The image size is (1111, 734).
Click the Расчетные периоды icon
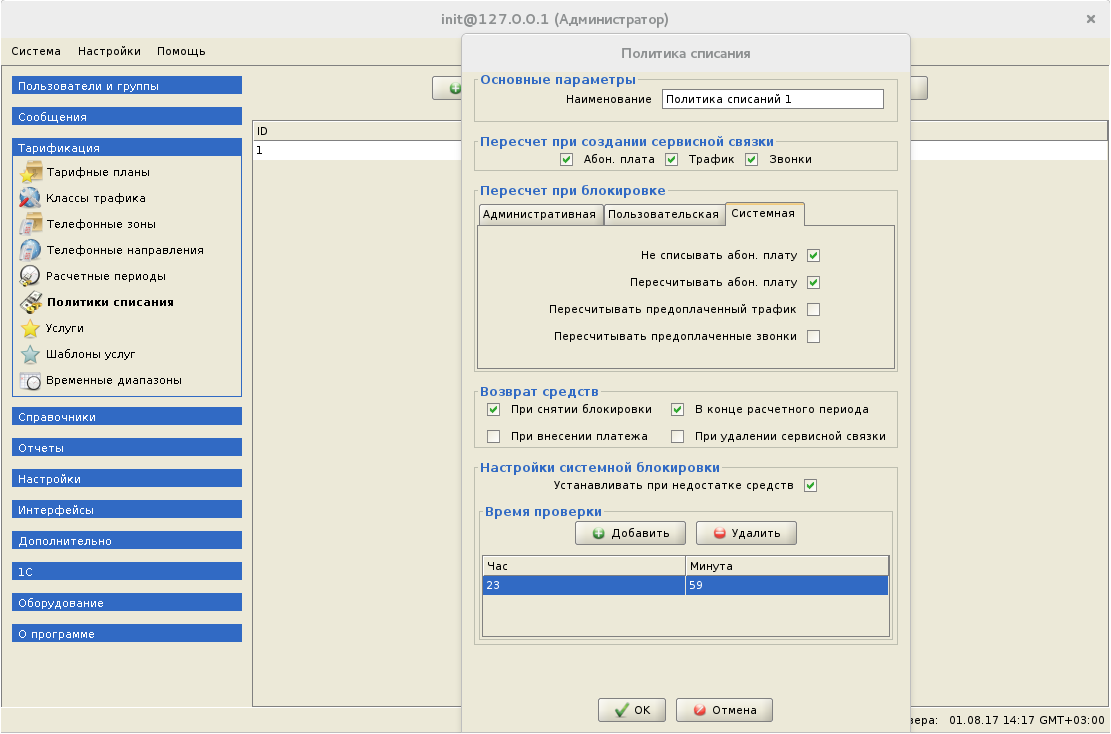point(30,276)
